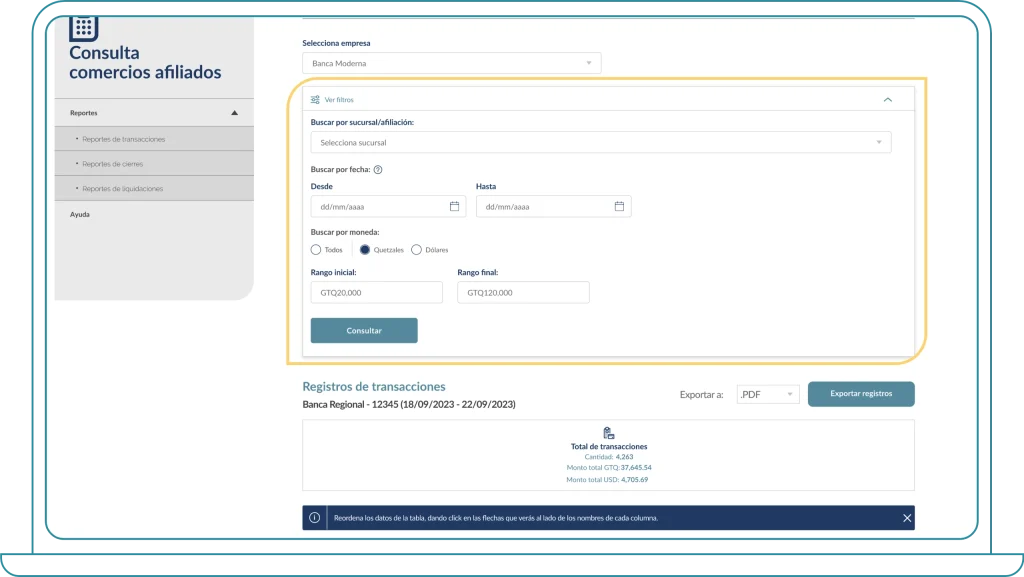Click the Ver filtros sliders icon
Viewport: 1024px width, 577px height.
tap(315, 100)
